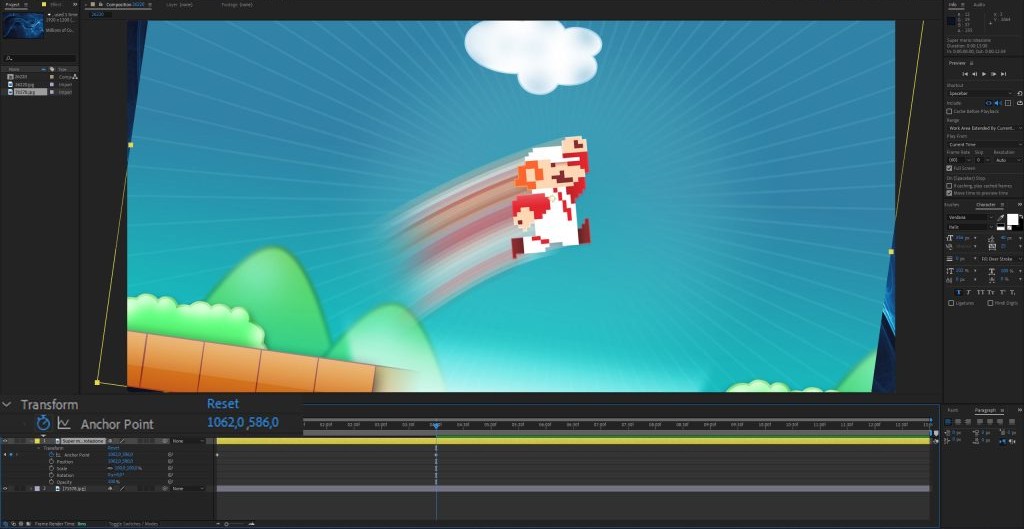Reset the preview shortcut settings icon
1024x529 pixels.
[1019, 93]
